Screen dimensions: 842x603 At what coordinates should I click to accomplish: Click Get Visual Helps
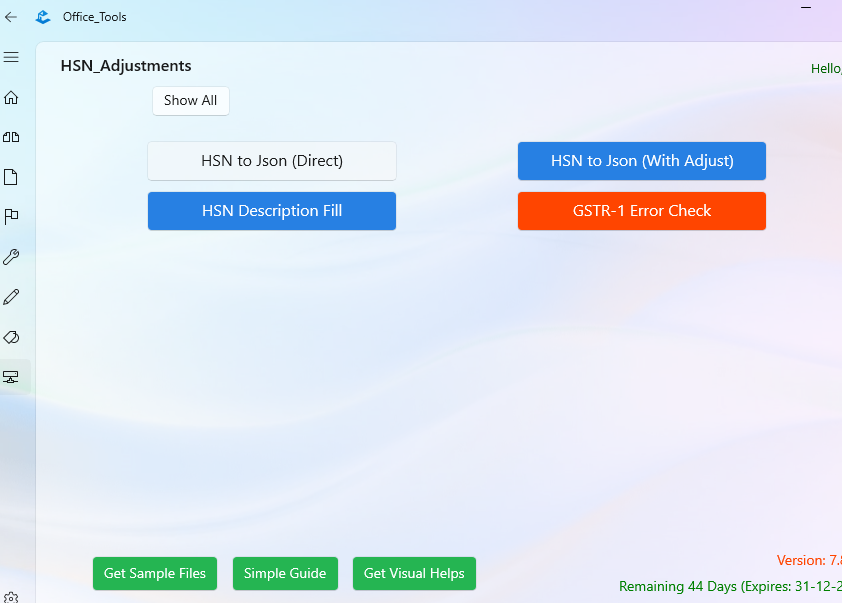point(414,573)
